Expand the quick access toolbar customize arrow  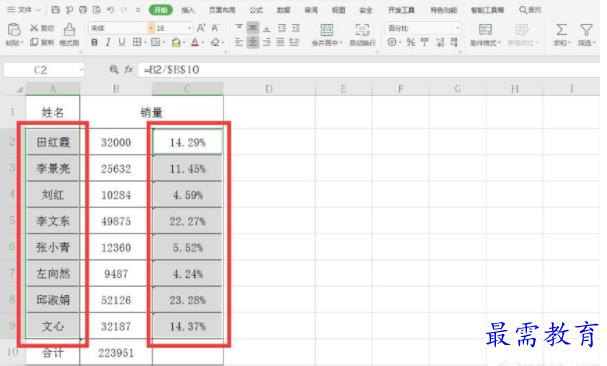(x=138, y=10)
